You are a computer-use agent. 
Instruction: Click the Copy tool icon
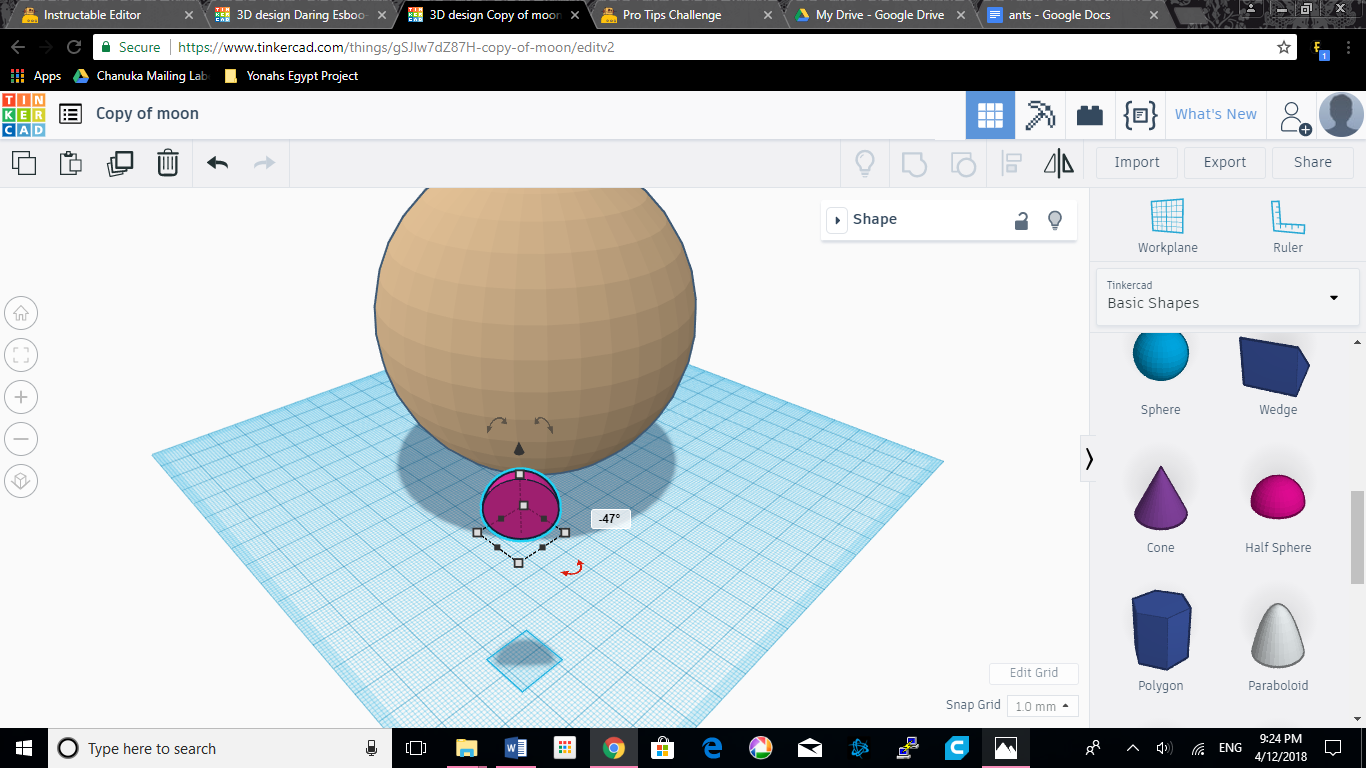coord(24,163)
